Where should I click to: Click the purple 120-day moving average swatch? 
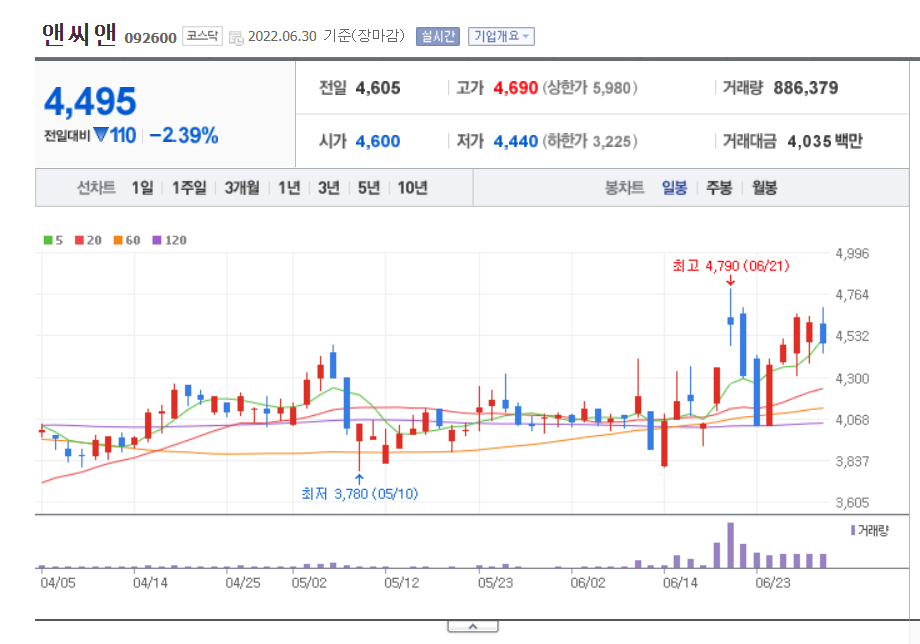(157, 240)
